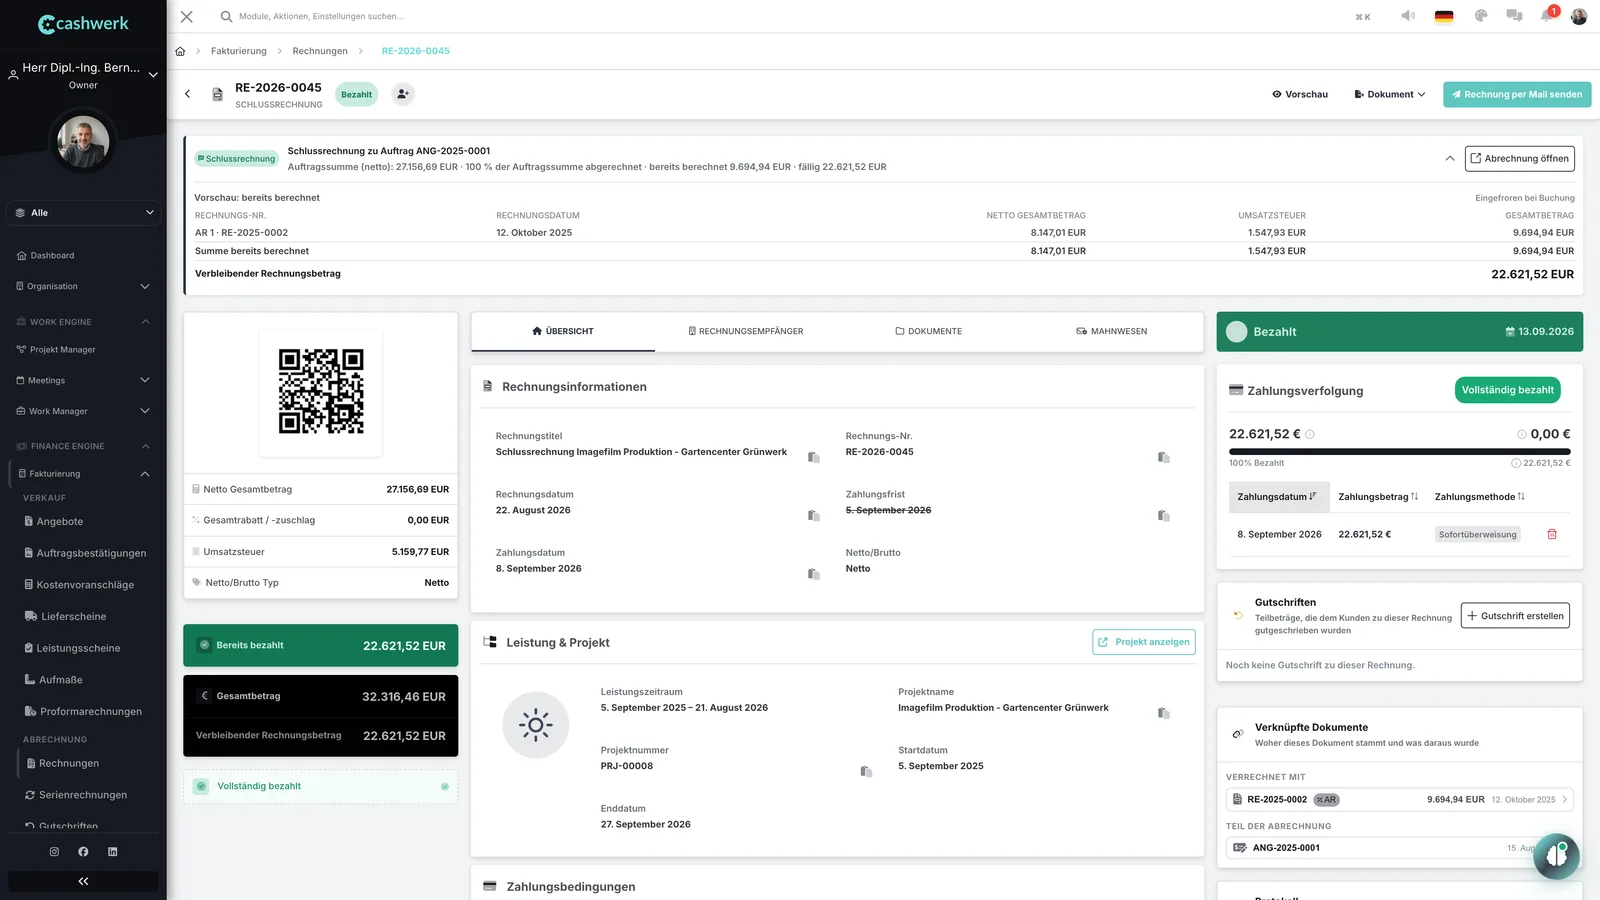Open the language flag selector
This screenshot has height=900, width=1600.
1443,17
